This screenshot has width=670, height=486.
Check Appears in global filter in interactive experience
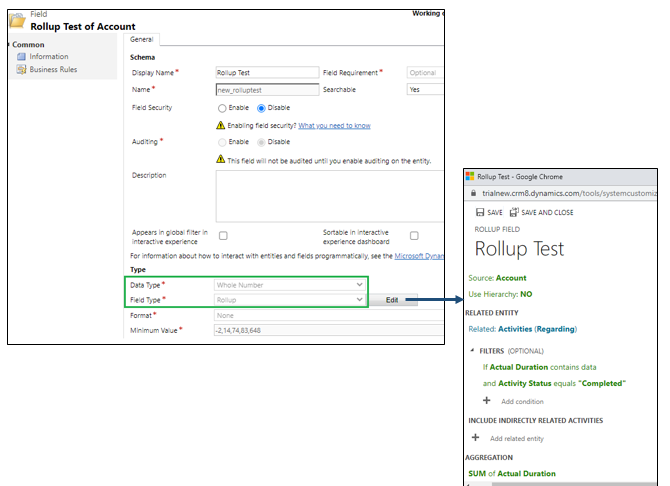pyautogui.click(x=223, y=236)
